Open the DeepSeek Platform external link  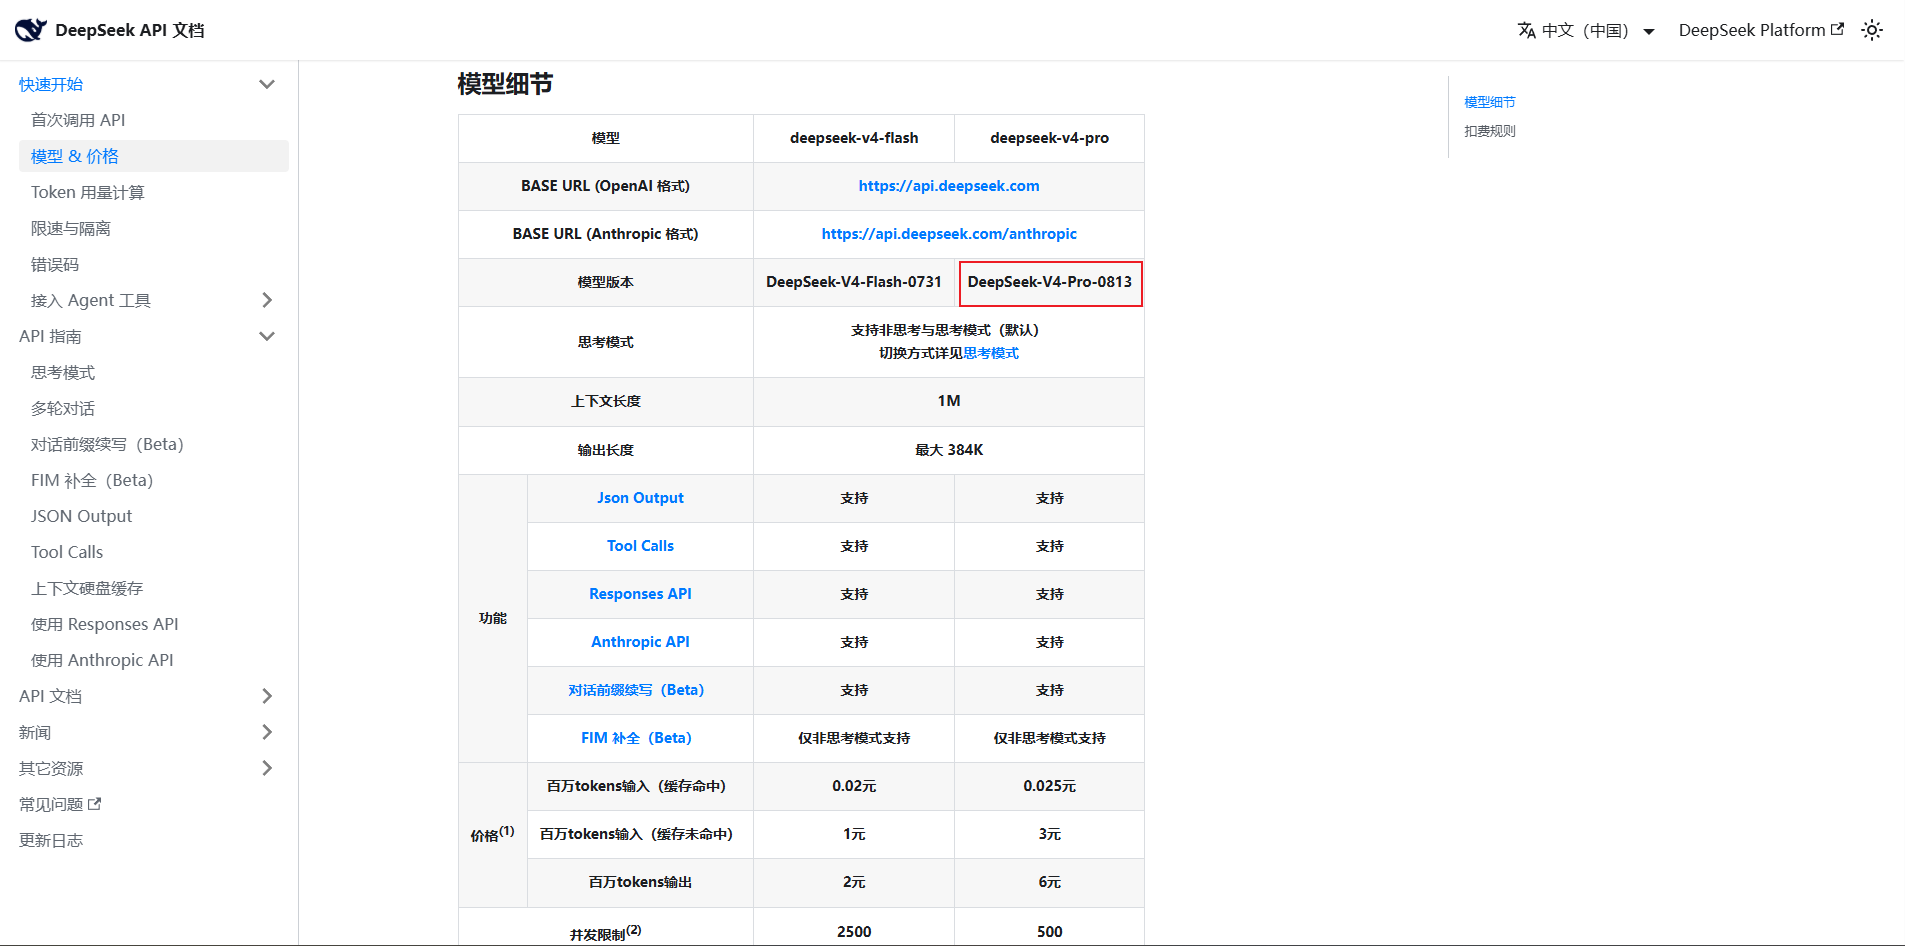pos(1760,30)
